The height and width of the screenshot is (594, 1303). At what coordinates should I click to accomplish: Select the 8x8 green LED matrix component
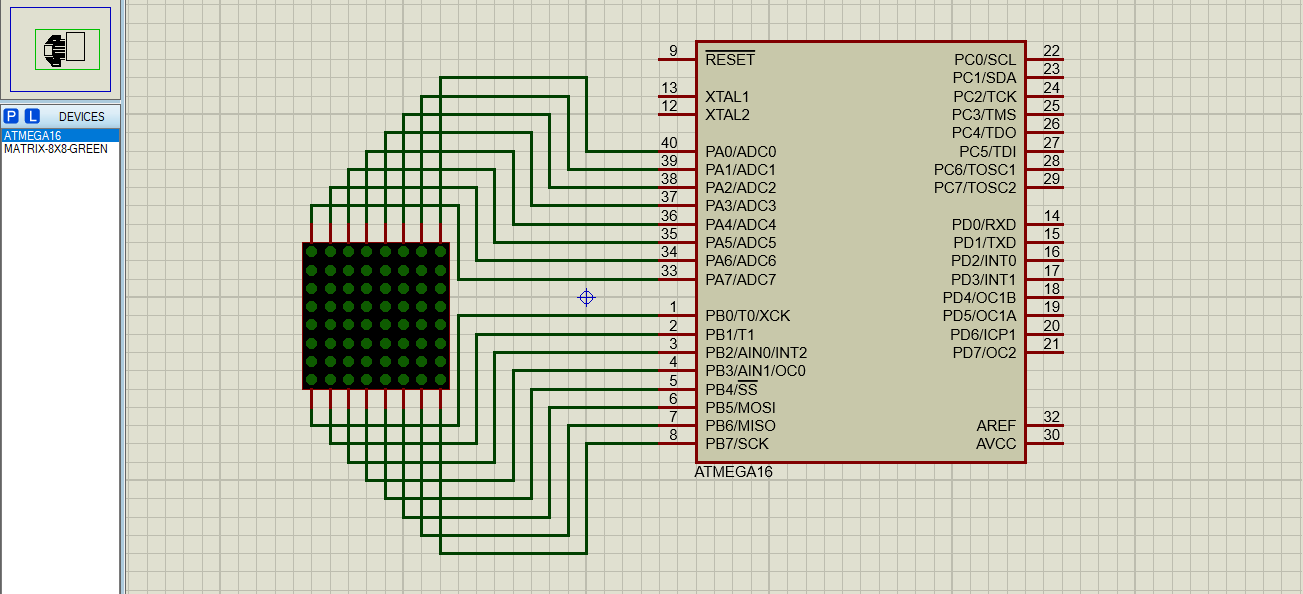point(375,315)
